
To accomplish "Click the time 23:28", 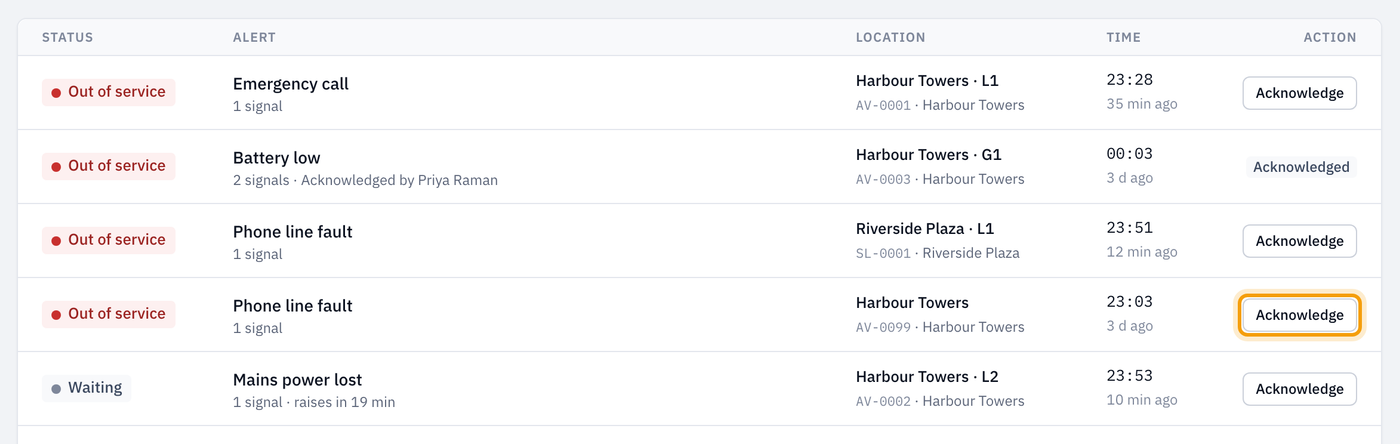I will (1129, 80).
